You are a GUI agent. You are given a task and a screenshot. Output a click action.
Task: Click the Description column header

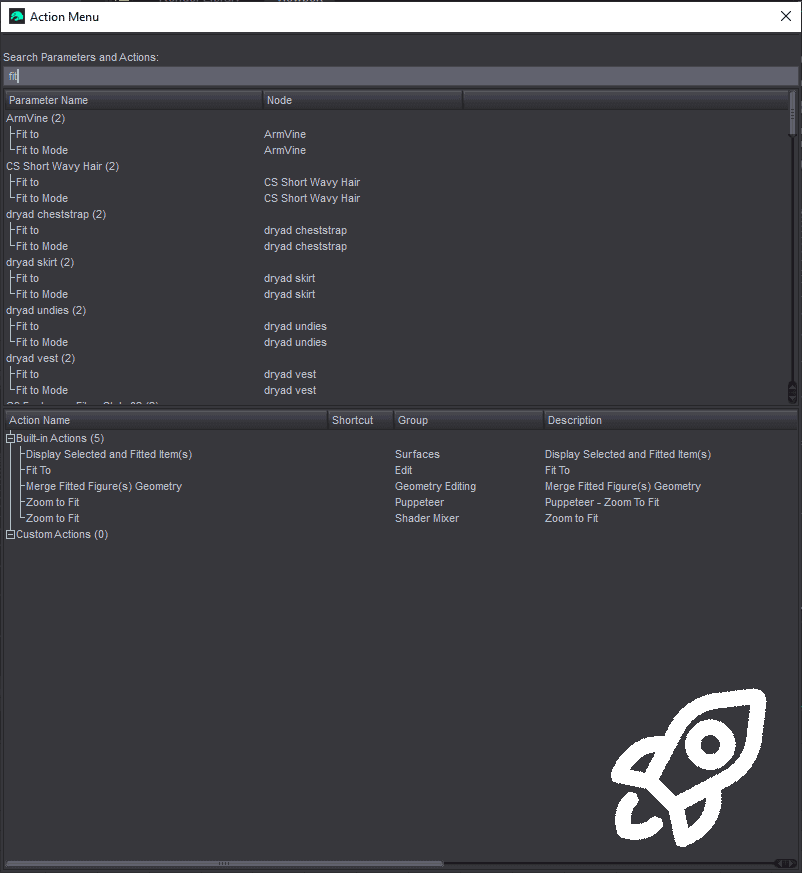pos(670,420)
